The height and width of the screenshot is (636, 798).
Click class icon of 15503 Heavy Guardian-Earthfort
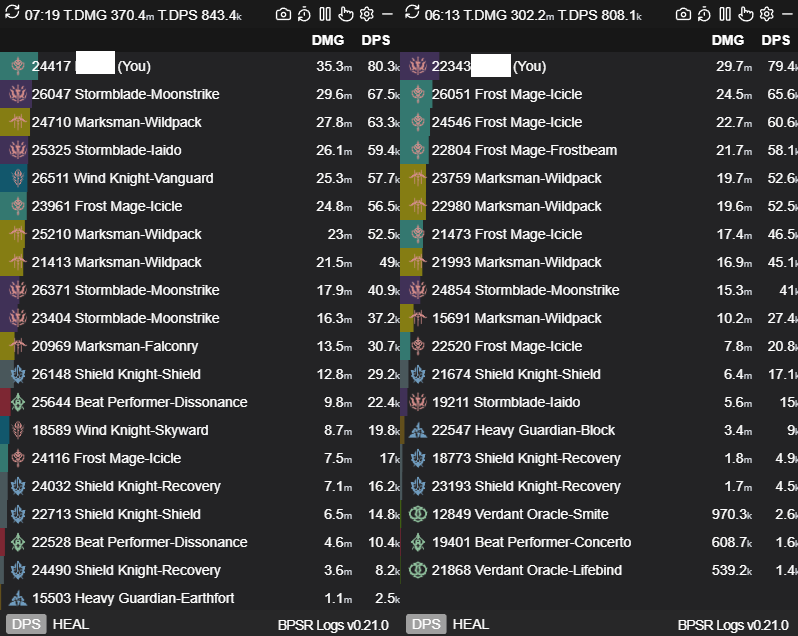click(x=18, y=598)
